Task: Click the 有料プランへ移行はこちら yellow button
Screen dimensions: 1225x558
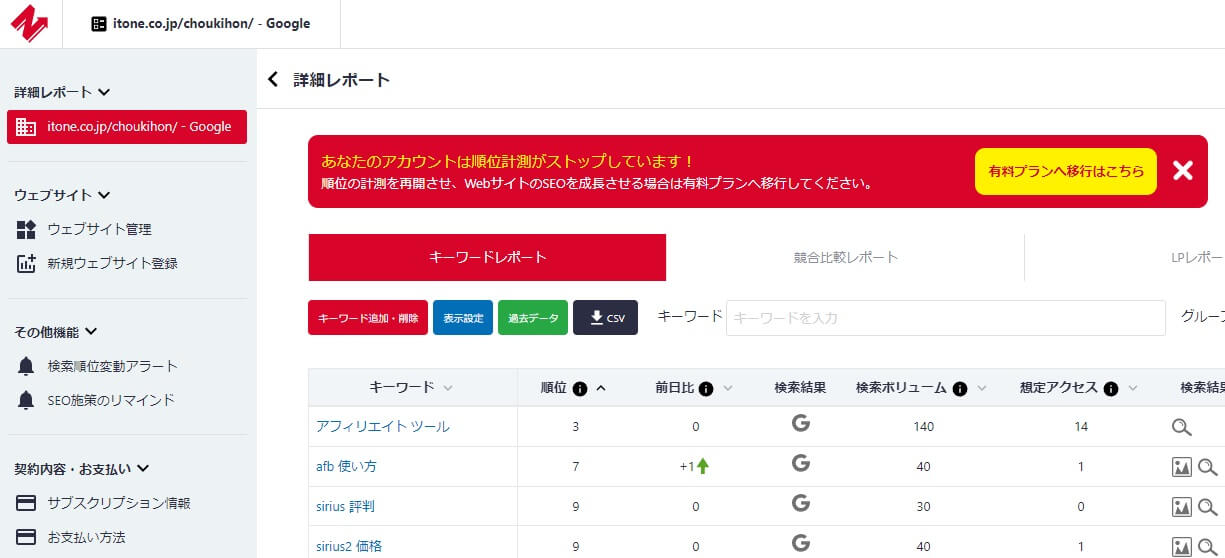Action: coord(1066,171)
